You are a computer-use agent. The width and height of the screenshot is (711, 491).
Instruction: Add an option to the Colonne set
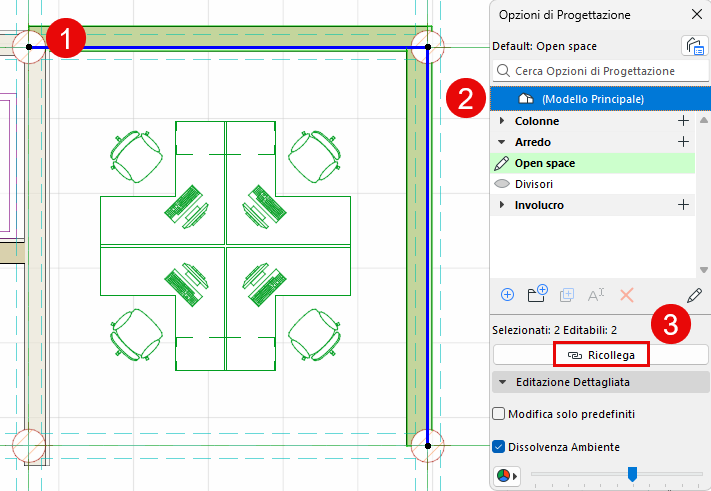pyautogui.click(x=683, y=121)
